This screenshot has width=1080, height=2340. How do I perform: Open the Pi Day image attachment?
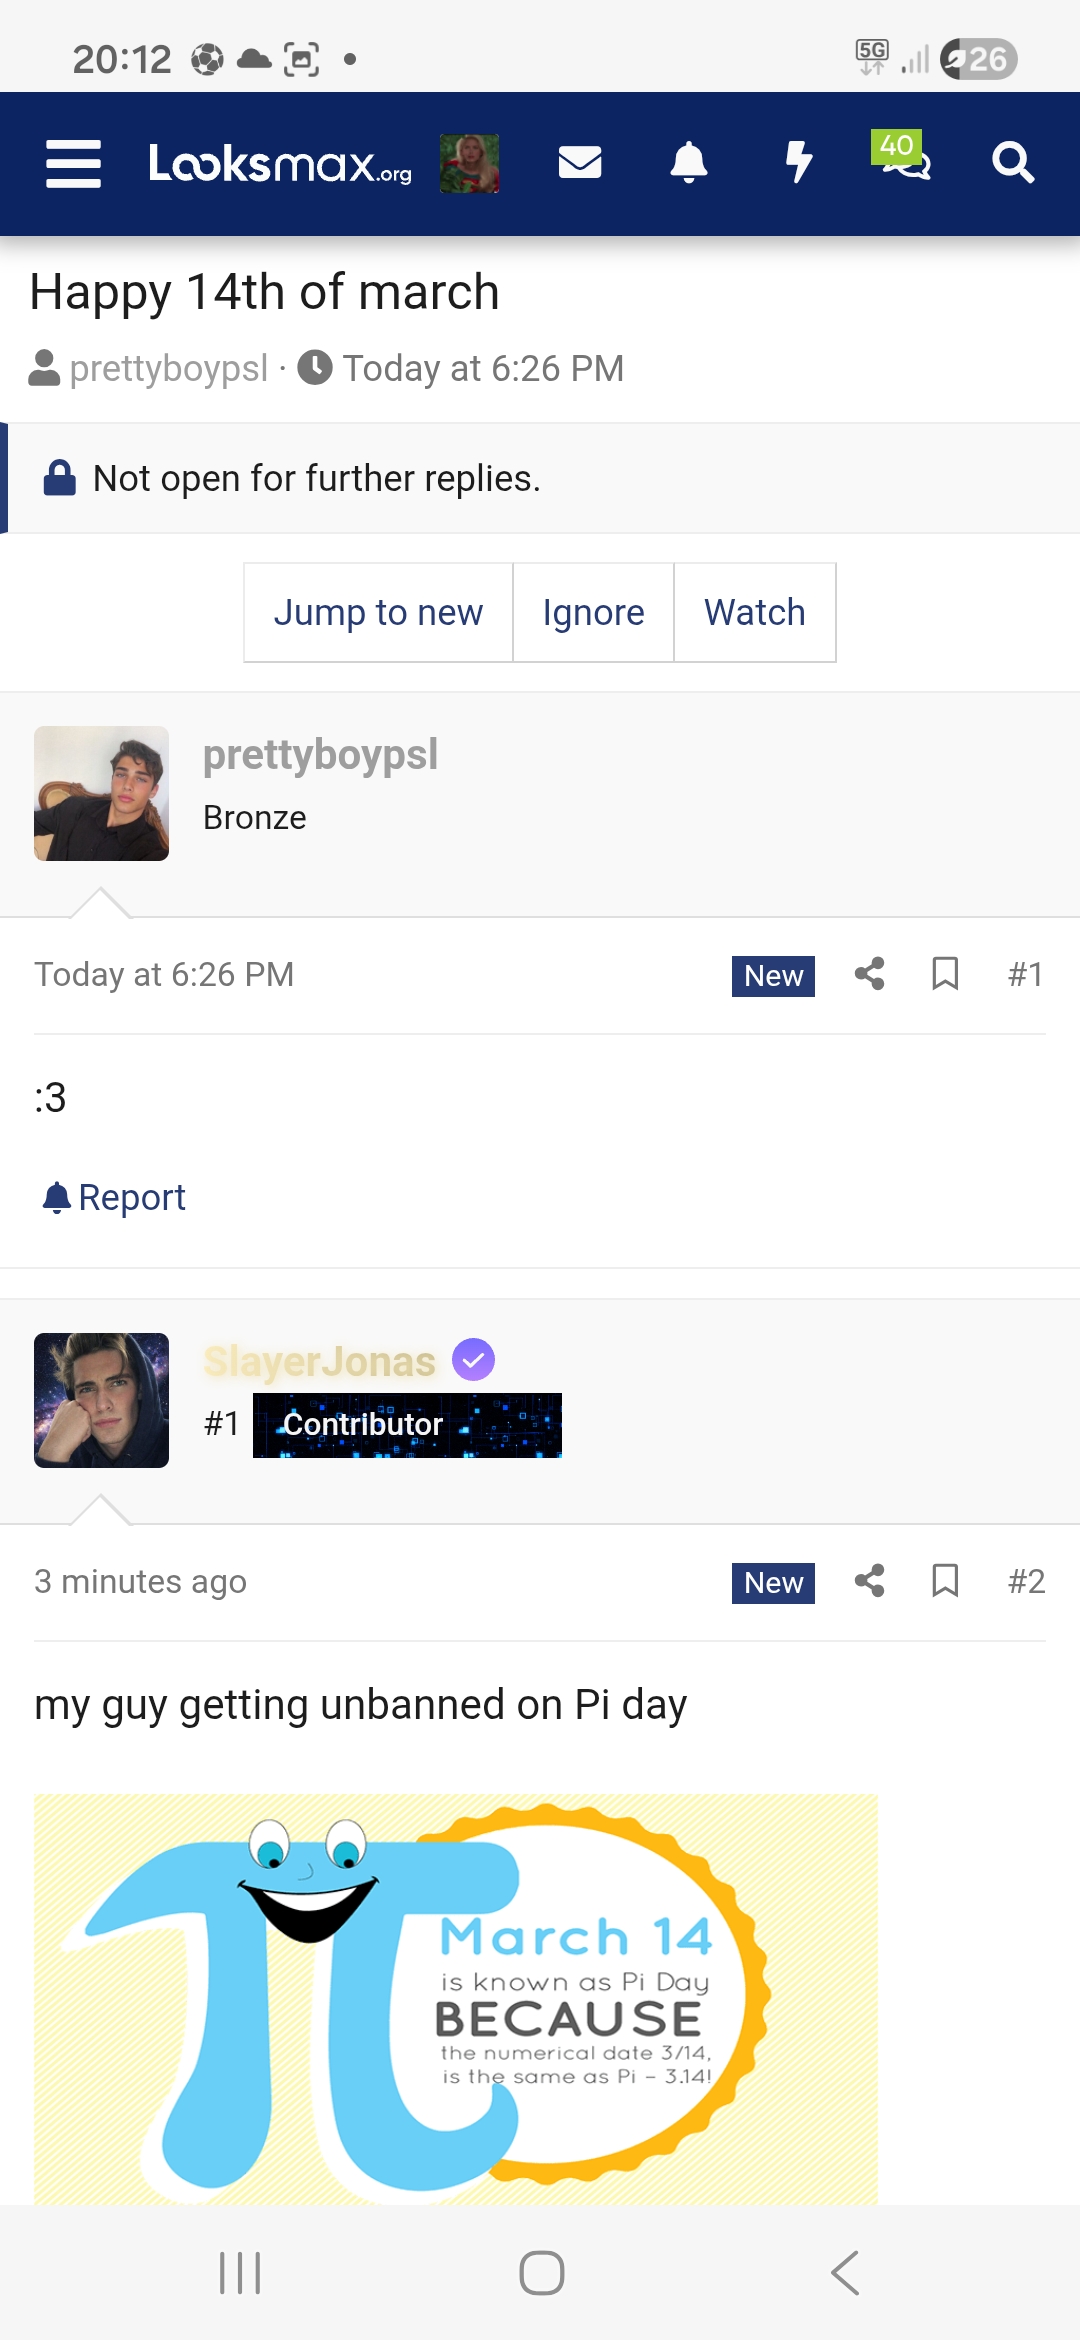point(456,1998)
